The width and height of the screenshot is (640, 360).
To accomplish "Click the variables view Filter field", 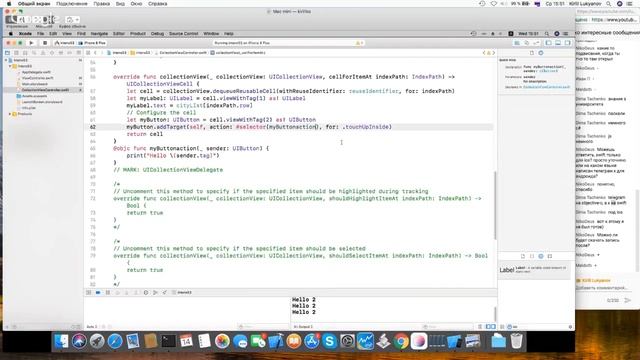I will tap(262, 327).
